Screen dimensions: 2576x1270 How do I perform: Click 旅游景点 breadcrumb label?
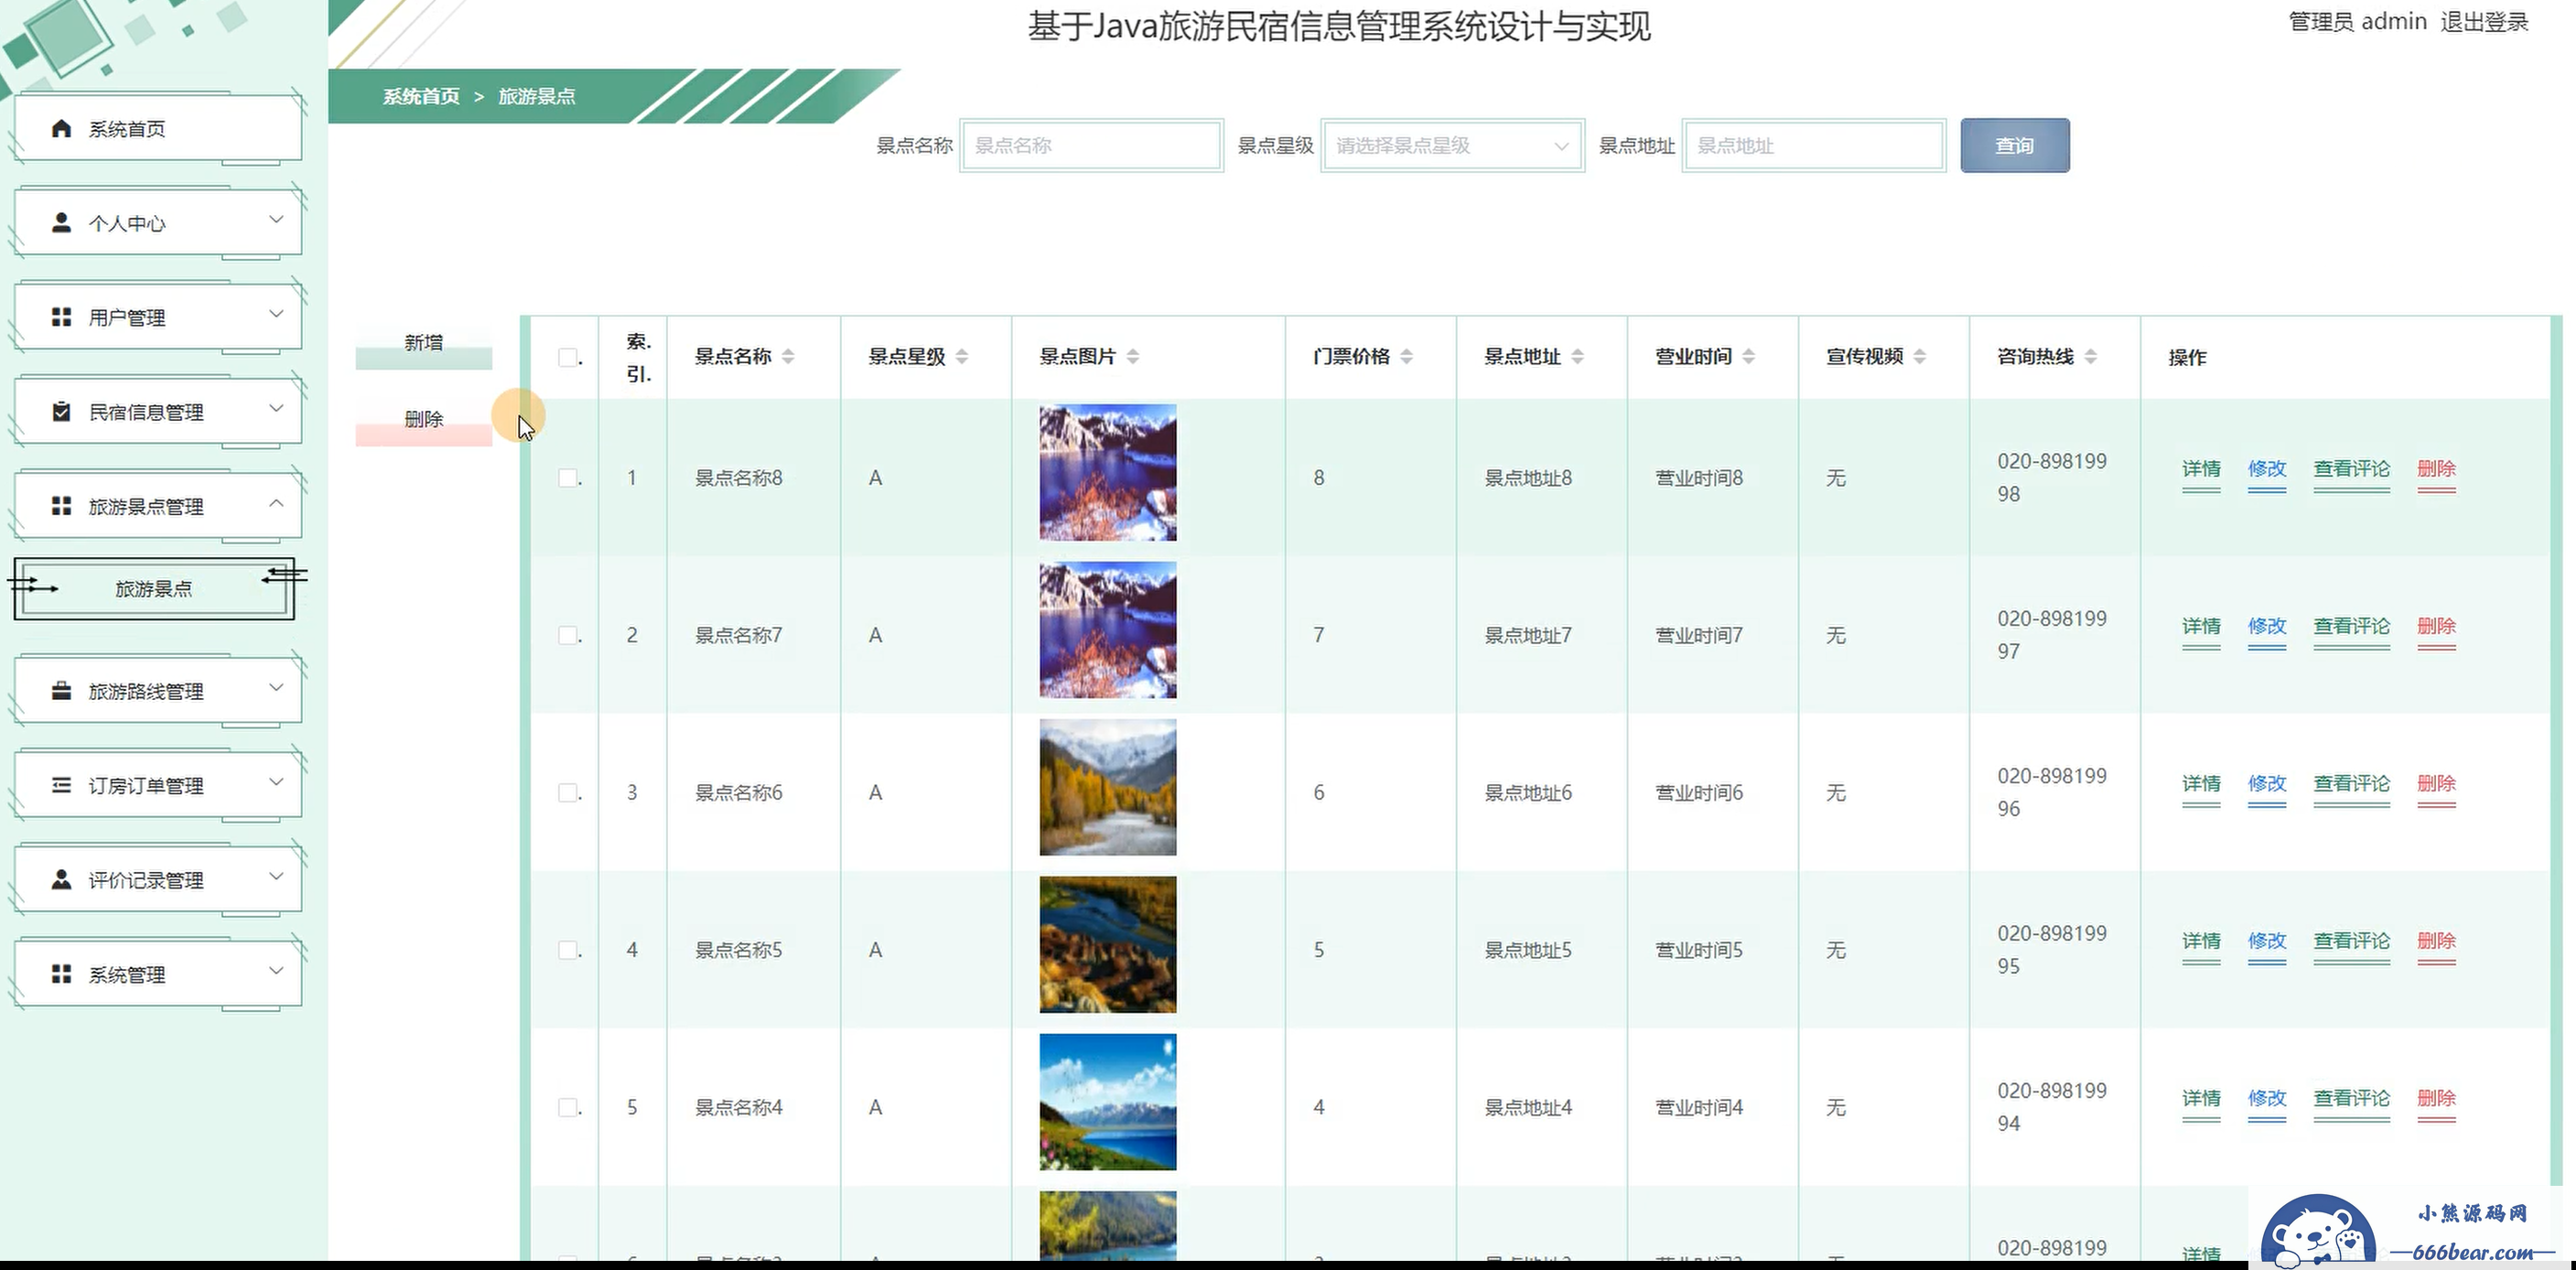pyautogui.click(x=537, y=96)
